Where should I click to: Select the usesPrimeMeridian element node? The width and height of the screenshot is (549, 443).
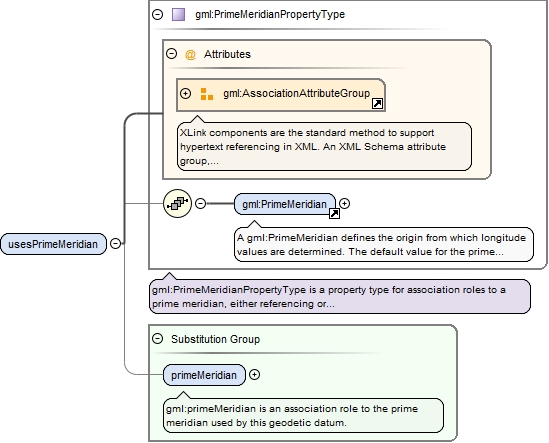coord(53,244)
